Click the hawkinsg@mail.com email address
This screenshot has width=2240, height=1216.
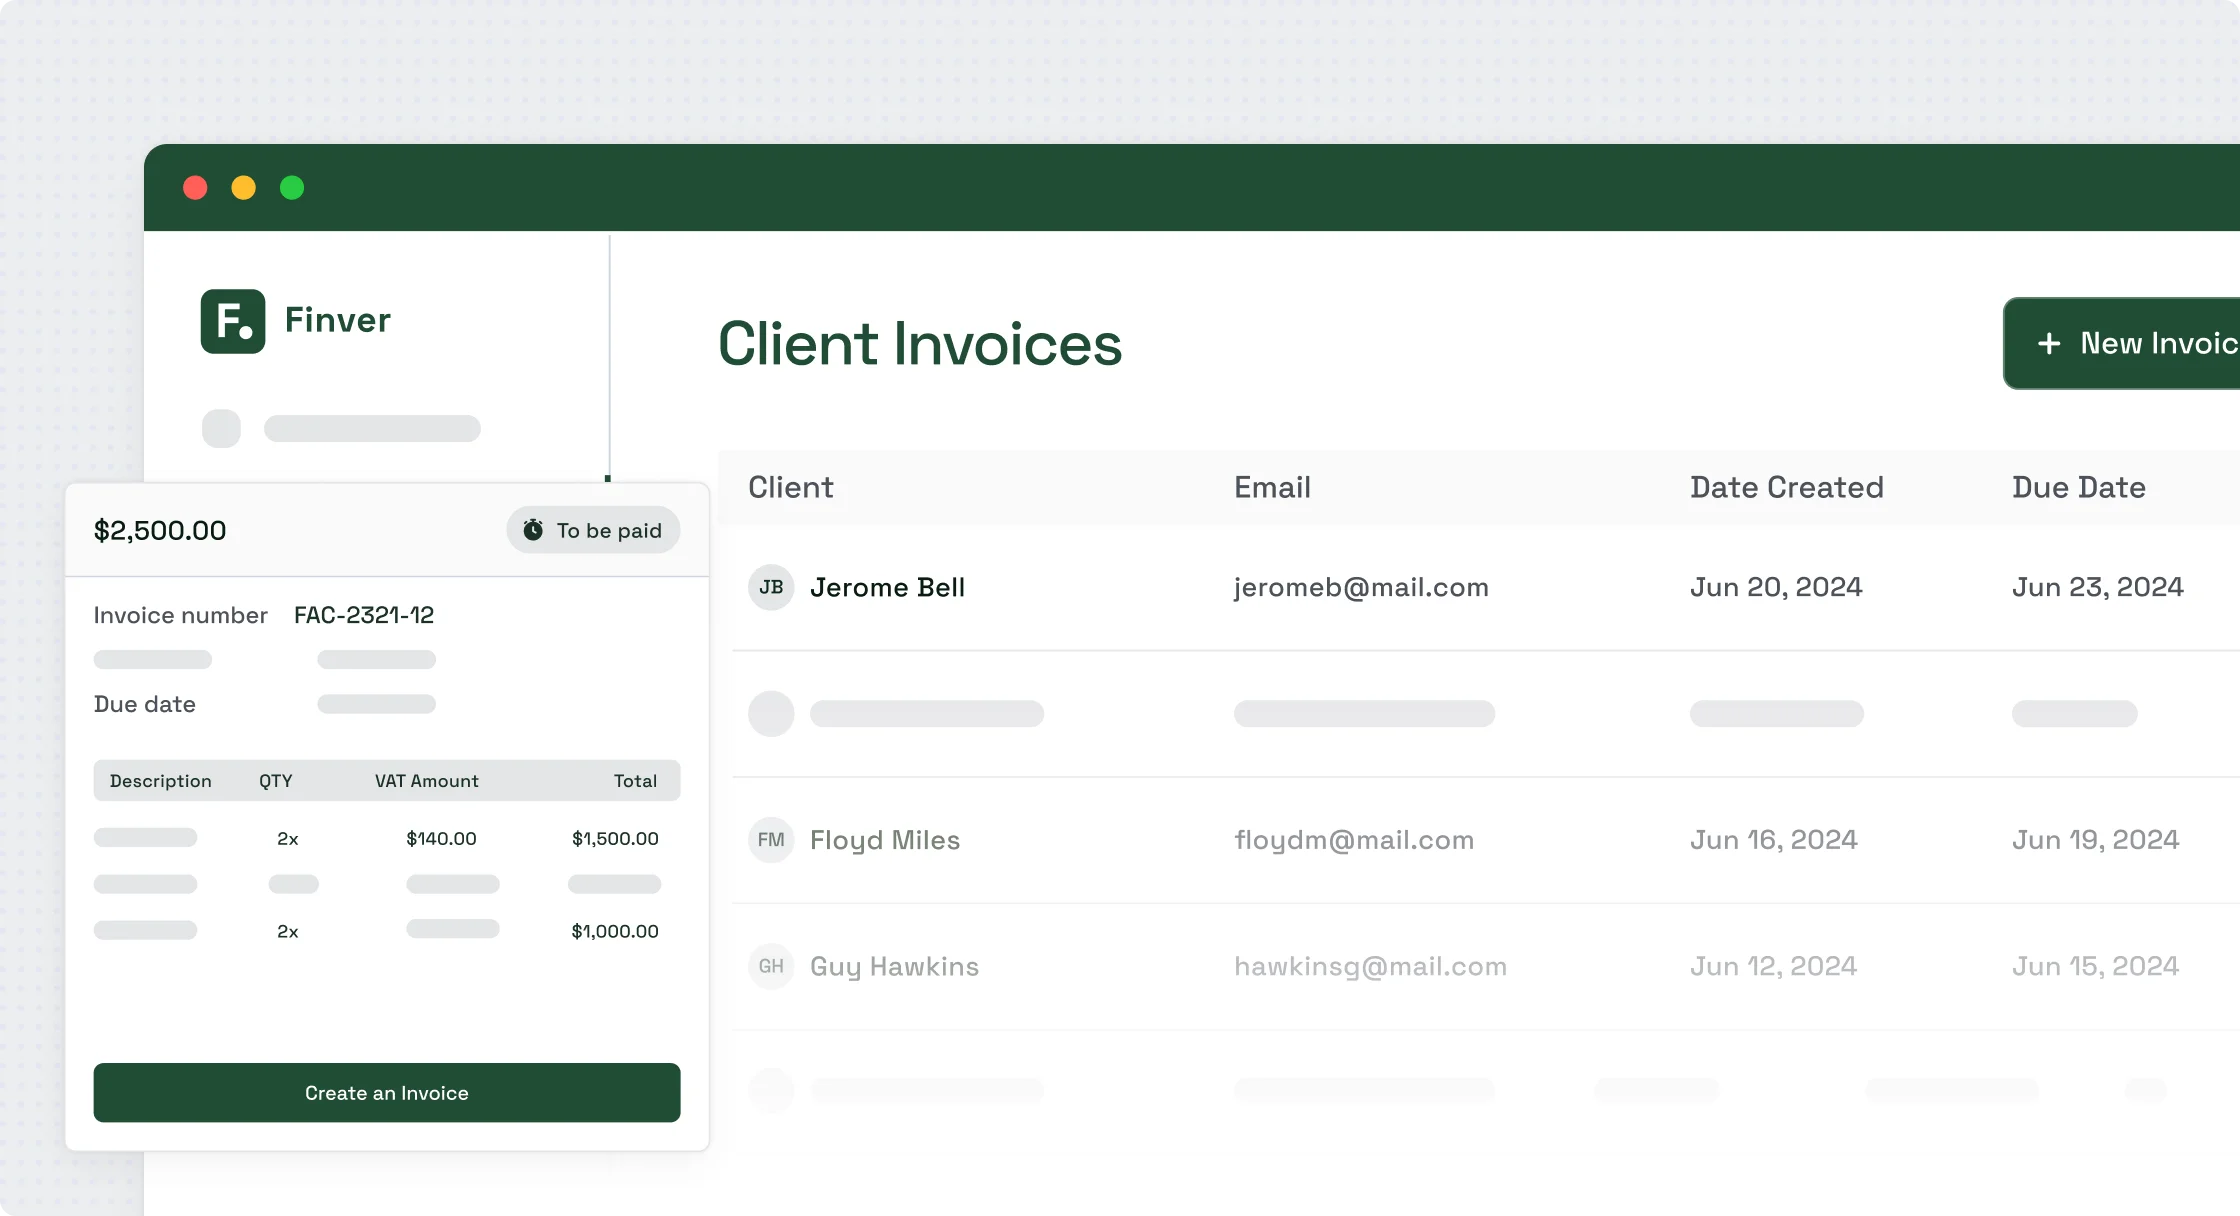[x=1370, y=966]
